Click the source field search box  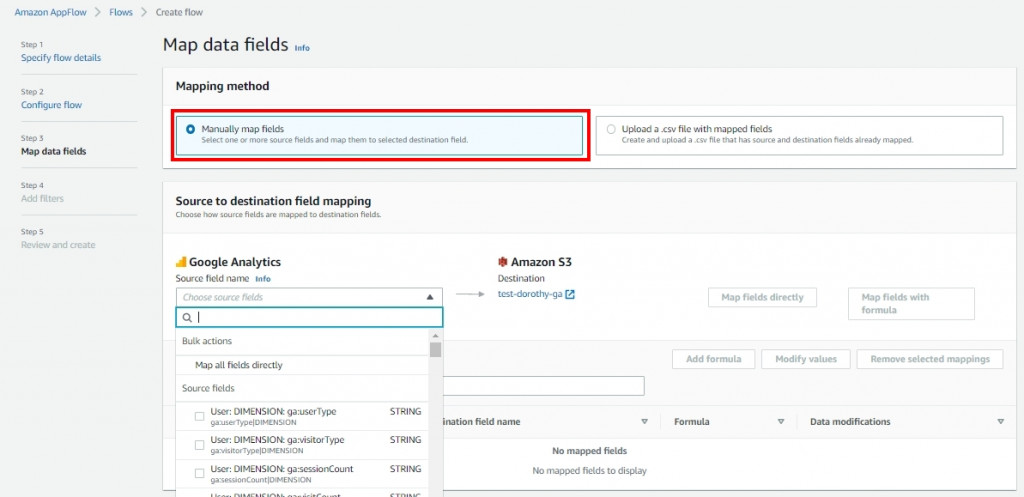pyautogui.click(x=309, y=317)
